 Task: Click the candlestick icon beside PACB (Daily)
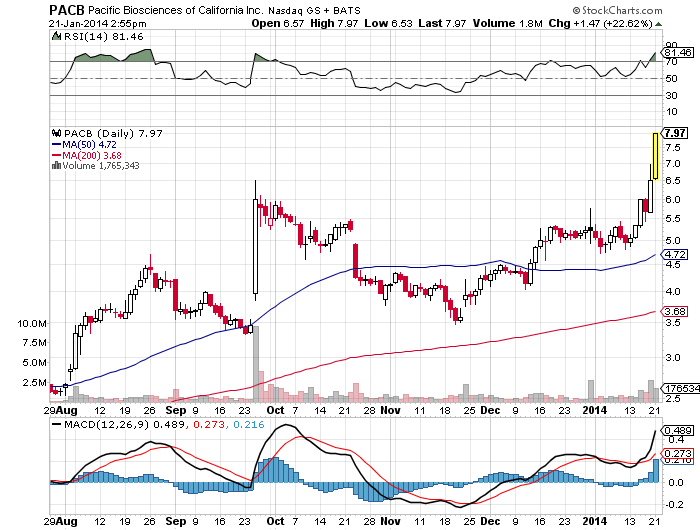pyautogui.click(x=56, y=133)
